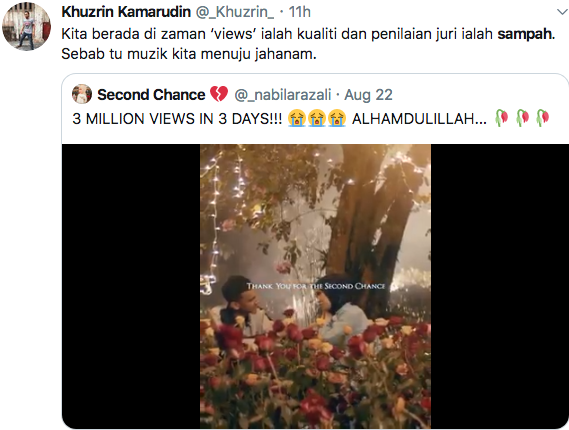The width and height of the screenshot is (569, 430).
Task: Click the middle crying face emoji
Action: [317, 118]
